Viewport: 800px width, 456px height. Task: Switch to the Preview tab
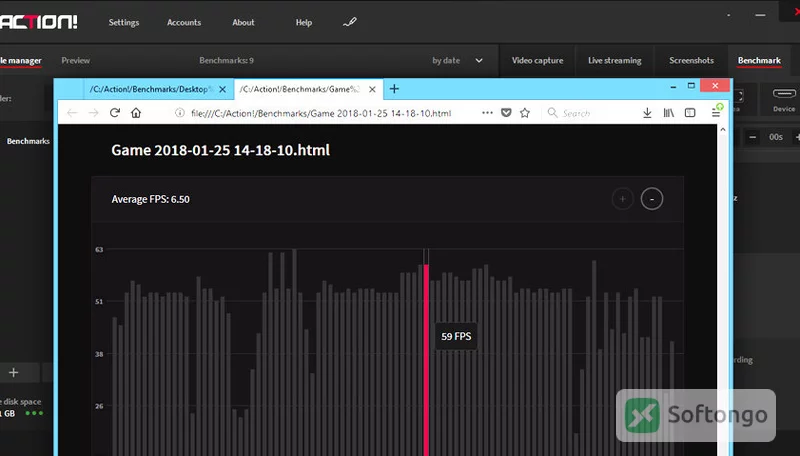[x=76, y=60]
